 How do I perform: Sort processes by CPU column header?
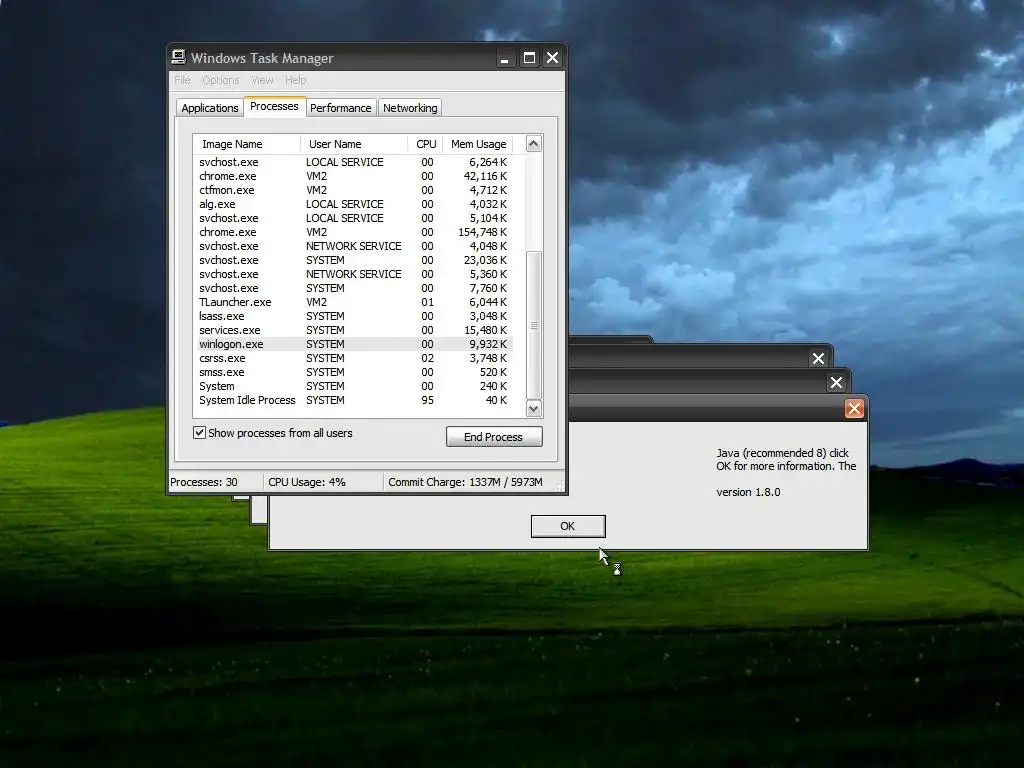425,144
